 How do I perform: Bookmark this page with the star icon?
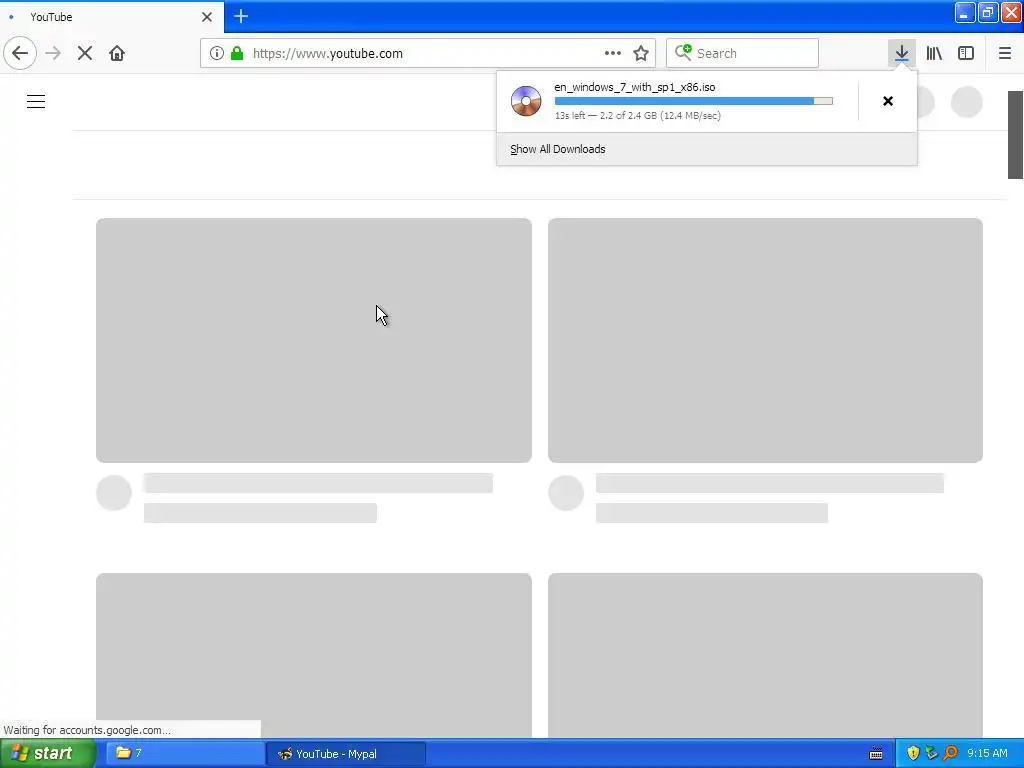point(641,53)
